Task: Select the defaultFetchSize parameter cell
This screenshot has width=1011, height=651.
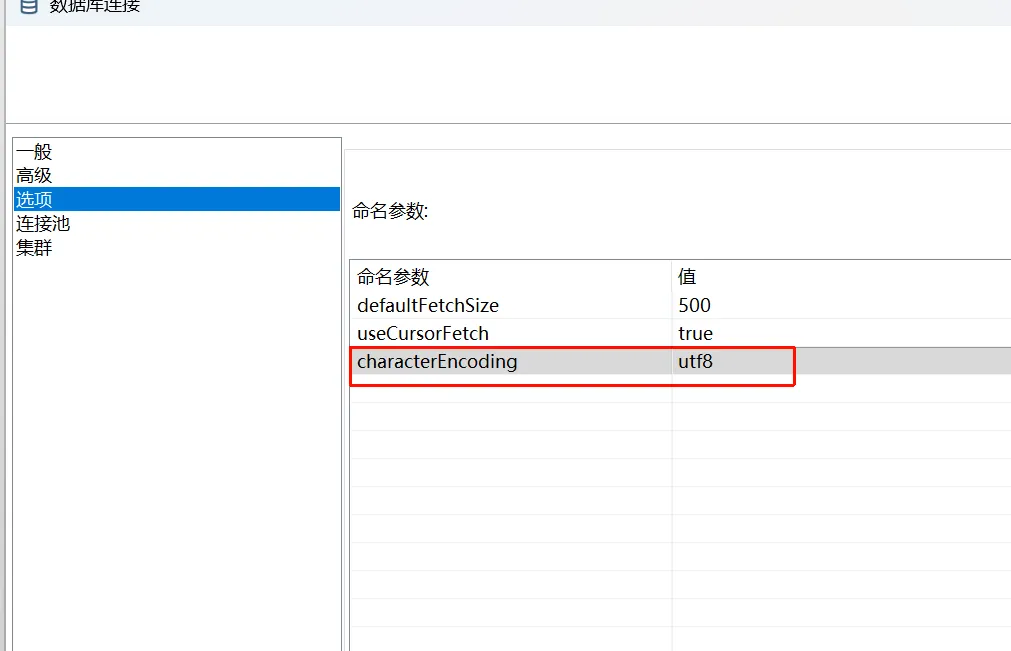Action: coord(428,305)
